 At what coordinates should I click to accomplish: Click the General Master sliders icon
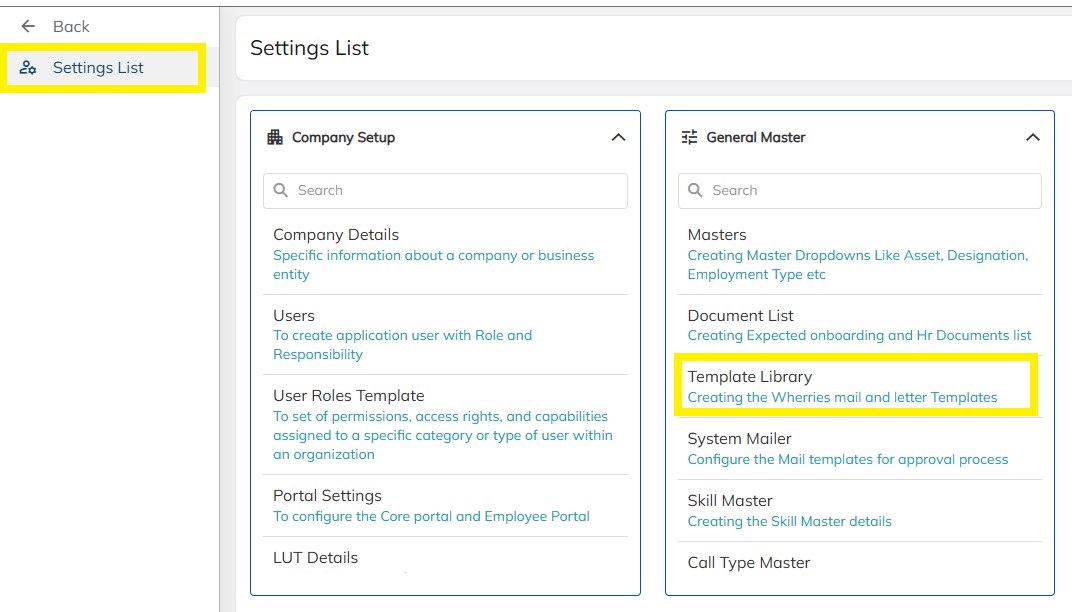click(690, 137)
